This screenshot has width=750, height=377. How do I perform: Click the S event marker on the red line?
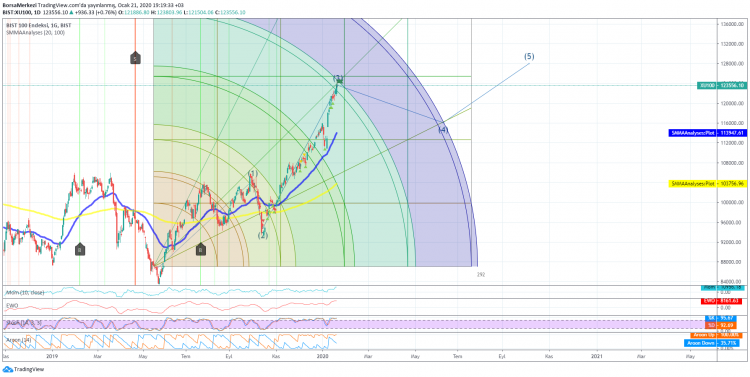click(135, 58)
